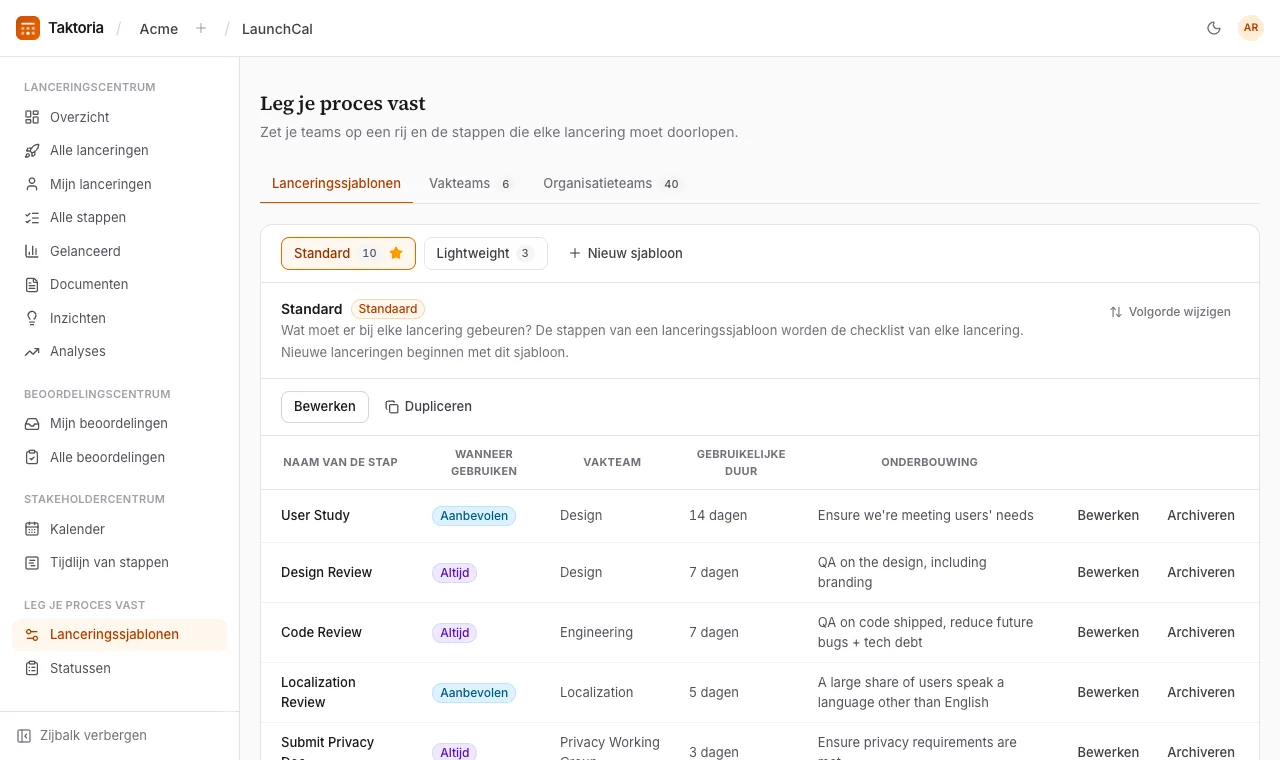The height and width of the screenshot is (760, 1280).
Task: Go to Alle lanceringen
Action: coord(120,150)
